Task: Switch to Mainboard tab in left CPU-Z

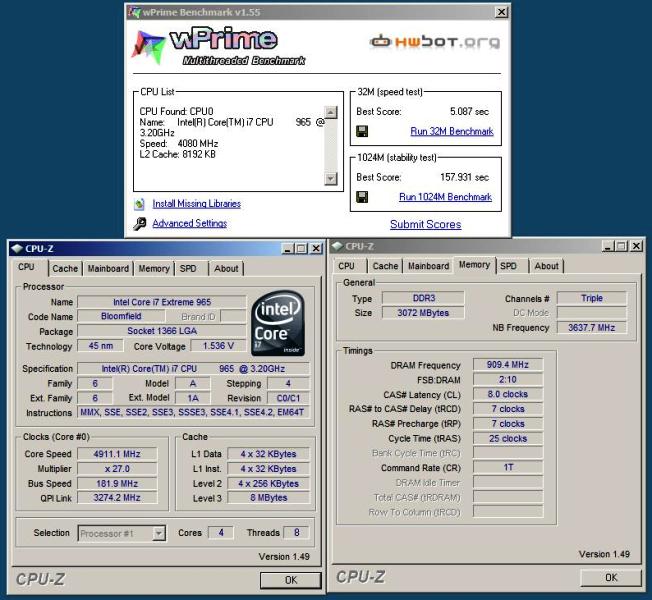Action: tap(108, 269)
